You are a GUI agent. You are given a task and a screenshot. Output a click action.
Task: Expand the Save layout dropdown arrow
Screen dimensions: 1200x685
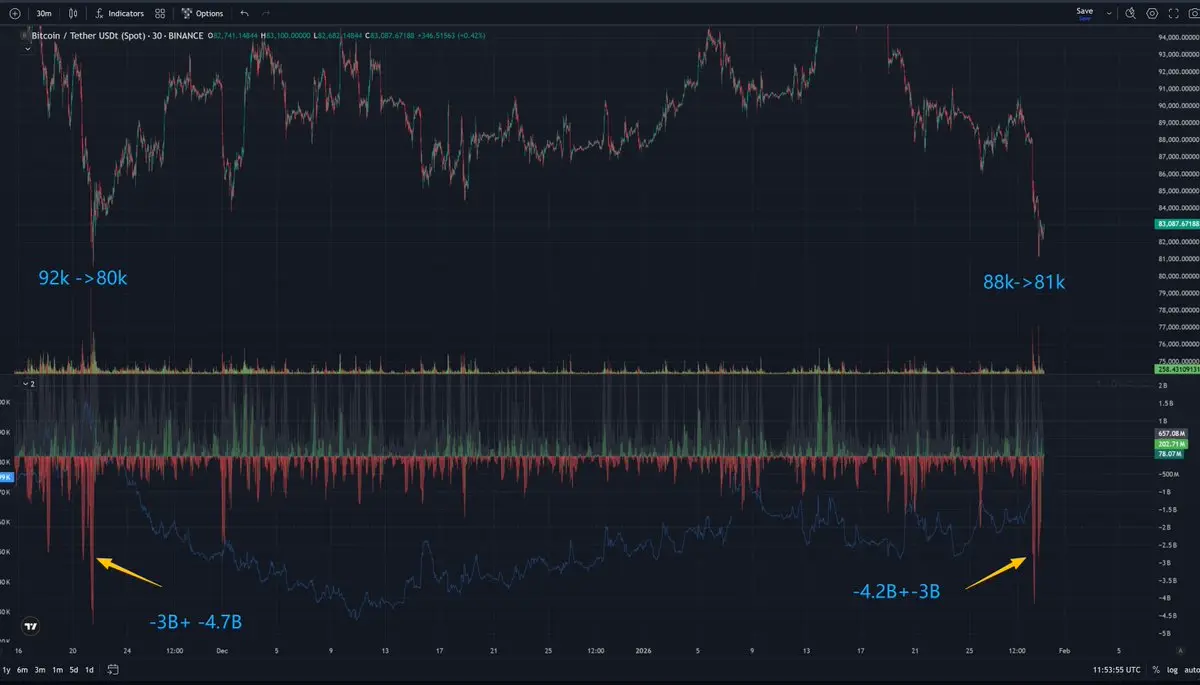click(1108, 13)
